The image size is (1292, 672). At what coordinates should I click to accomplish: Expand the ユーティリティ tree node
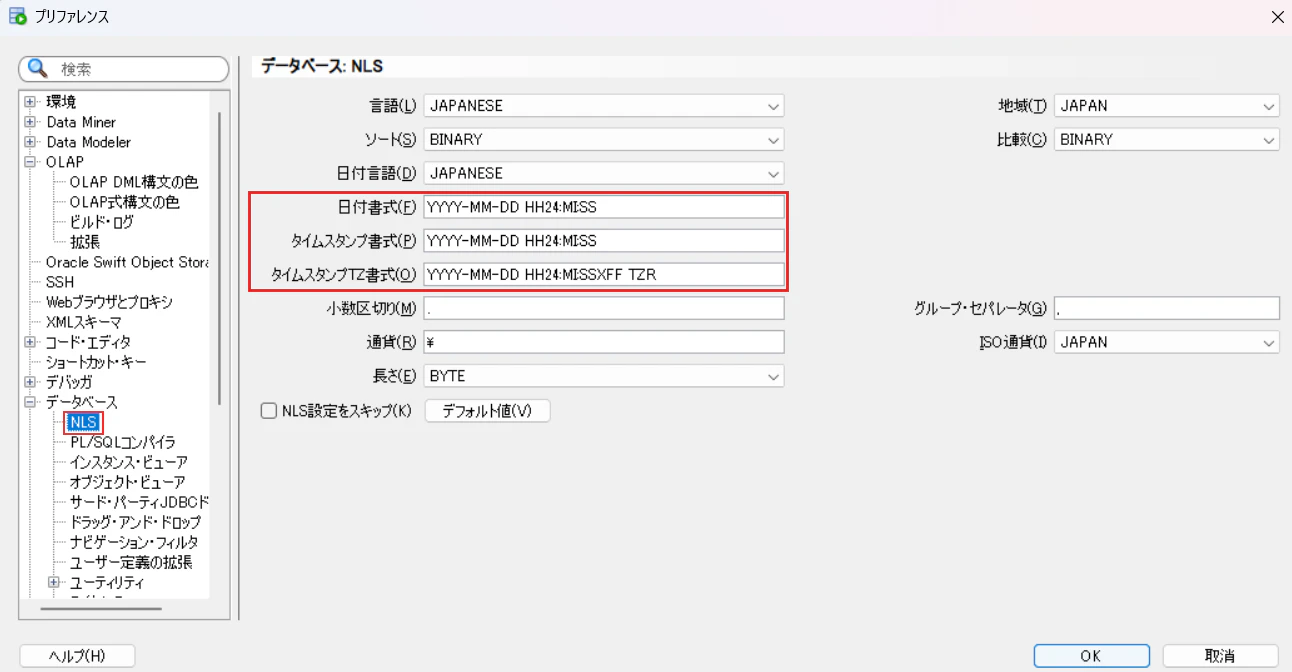tap(54, 582)
